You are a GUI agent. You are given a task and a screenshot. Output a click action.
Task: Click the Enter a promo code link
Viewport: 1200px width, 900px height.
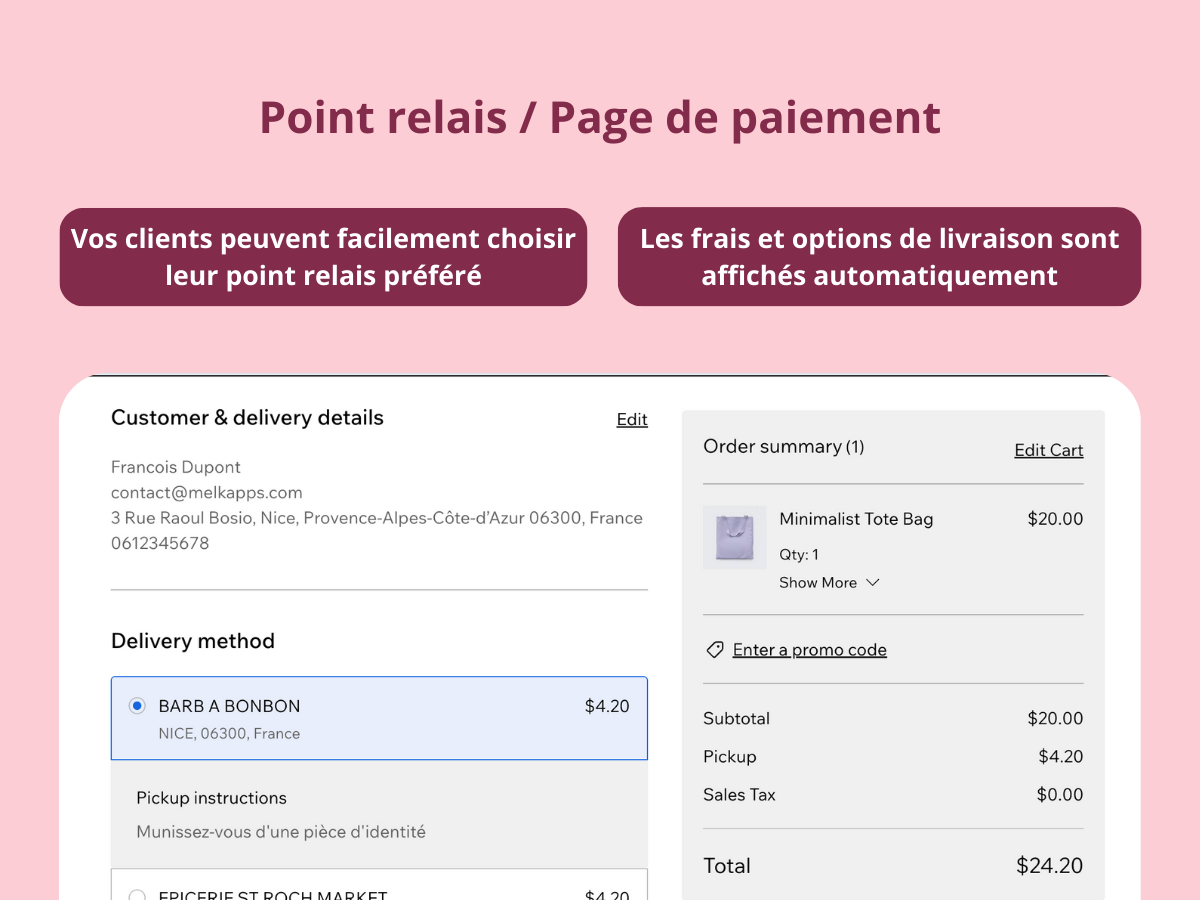click(809, 650)
